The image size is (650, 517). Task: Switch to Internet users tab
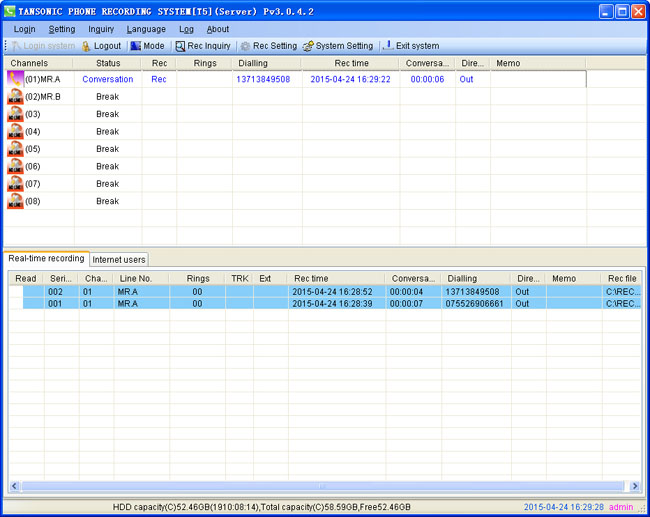click(119, 259)
